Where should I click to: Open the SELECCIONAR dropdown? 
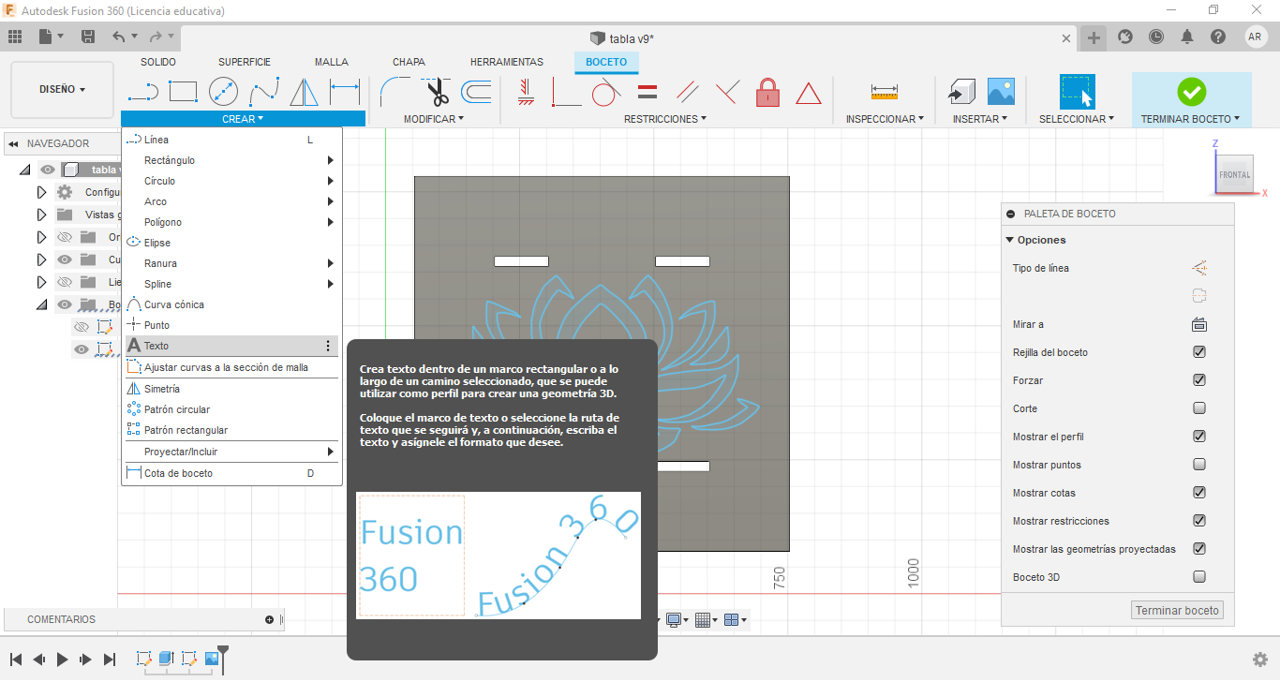tap(1076, 119)
